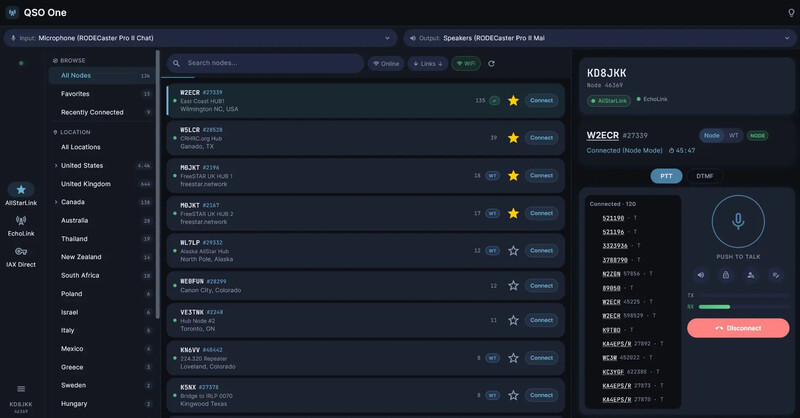The width and height of the screenshot is (800, 418).
Task: Switch connection mode to WT
Action: [x=734, y=135]
